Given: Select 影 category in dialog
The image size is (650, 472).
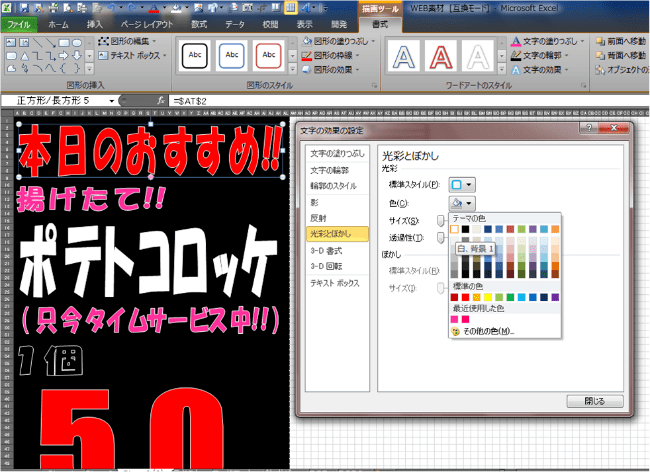Looking at the screenshot, I should click(x=337, y=202).
